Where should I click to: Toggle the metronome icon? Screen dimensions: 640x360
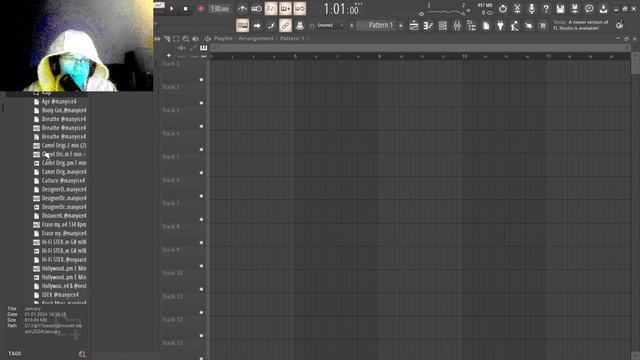point(242,9)
